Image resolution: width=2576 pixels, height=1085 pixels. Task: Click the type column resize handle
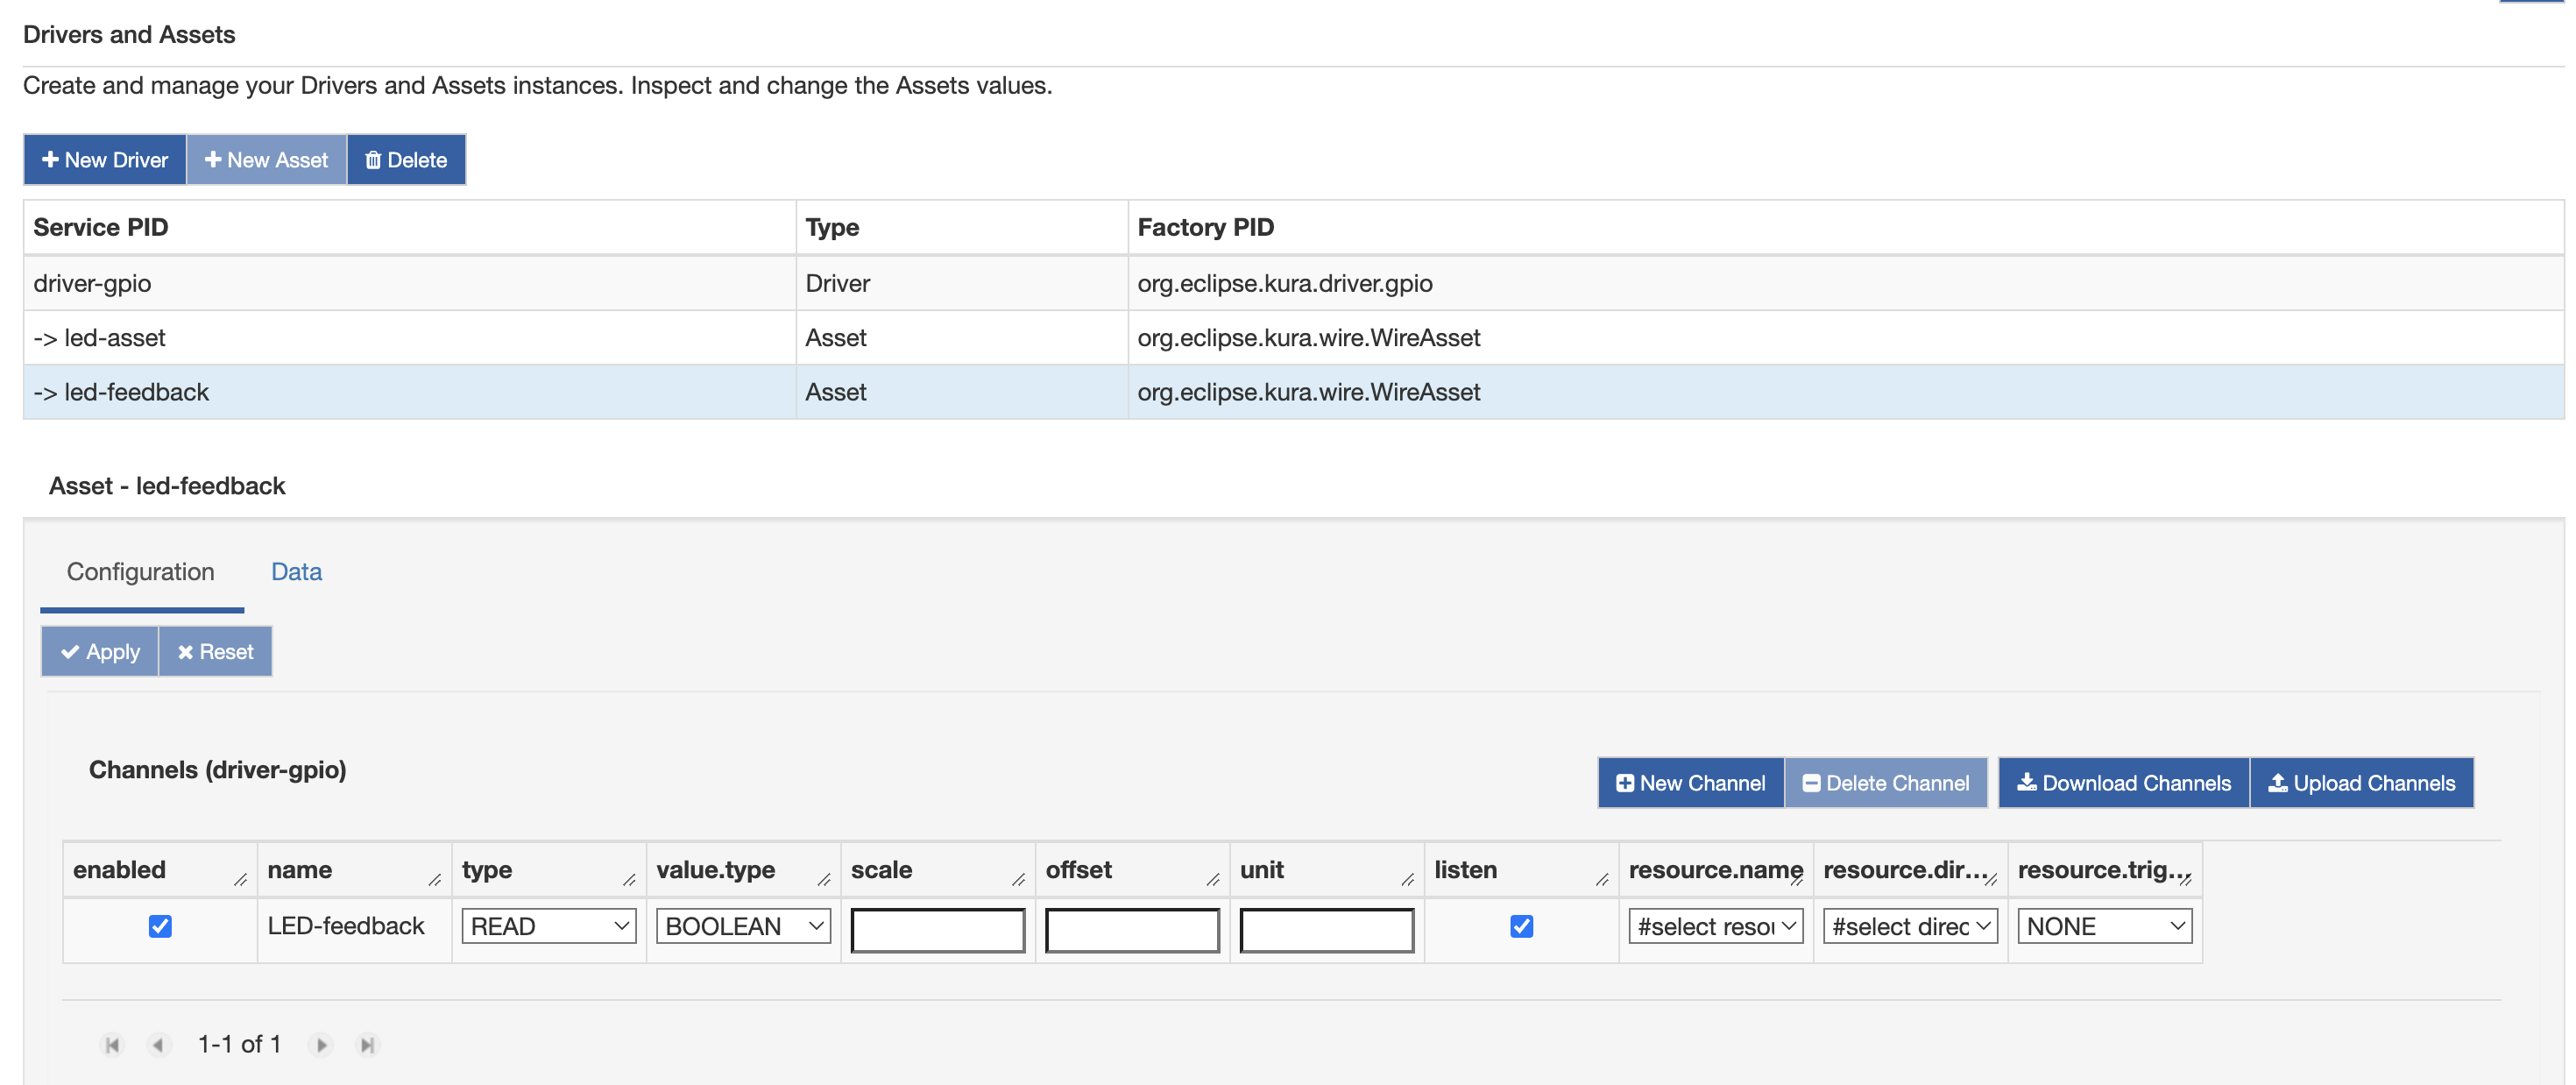[x=630, y=880]
